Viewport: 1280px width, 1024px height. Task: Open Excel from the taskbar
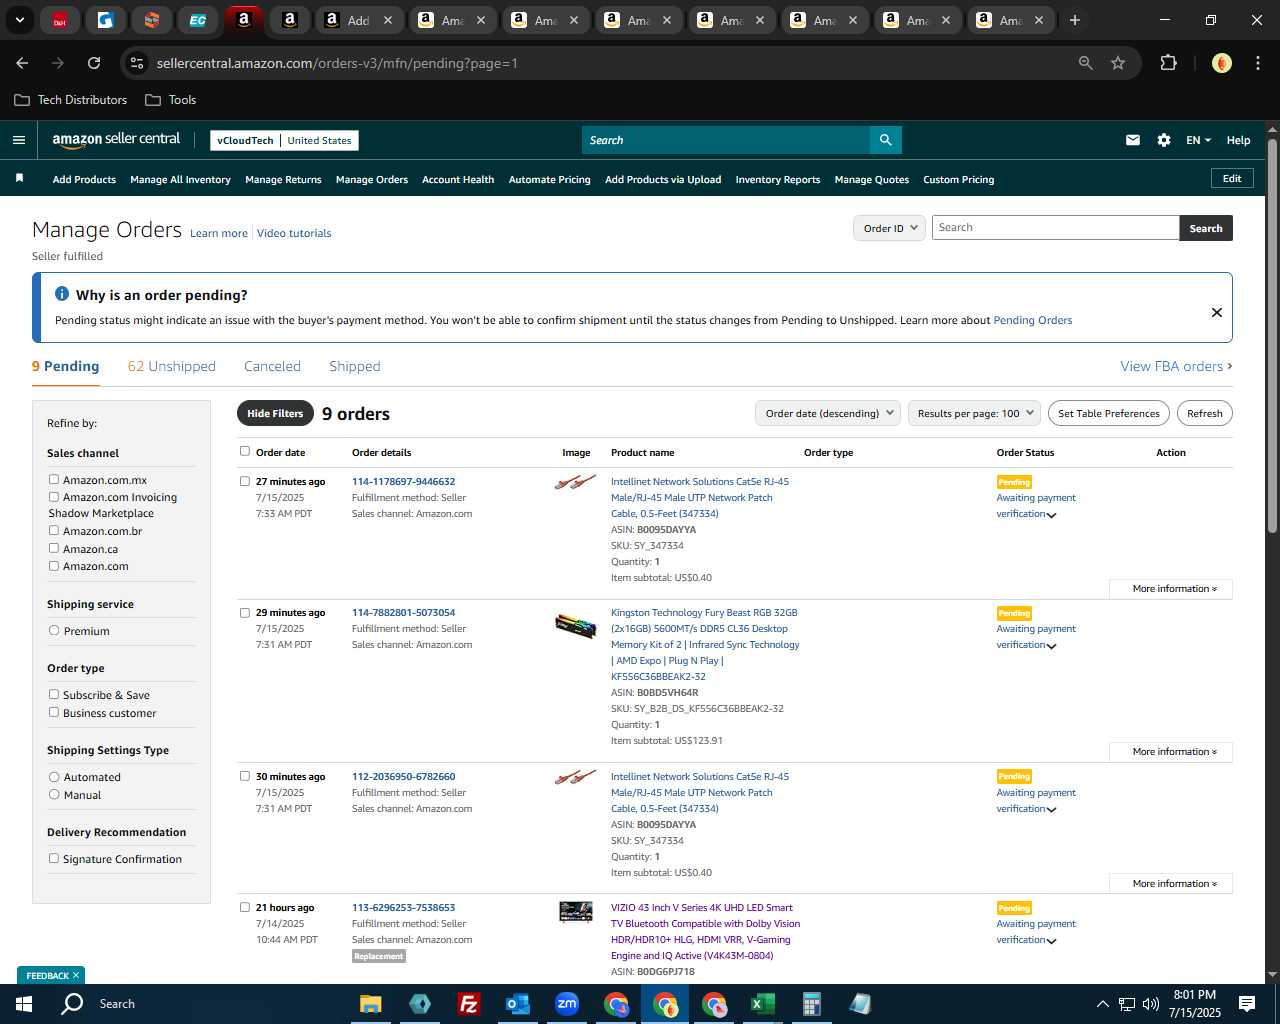762,1004
